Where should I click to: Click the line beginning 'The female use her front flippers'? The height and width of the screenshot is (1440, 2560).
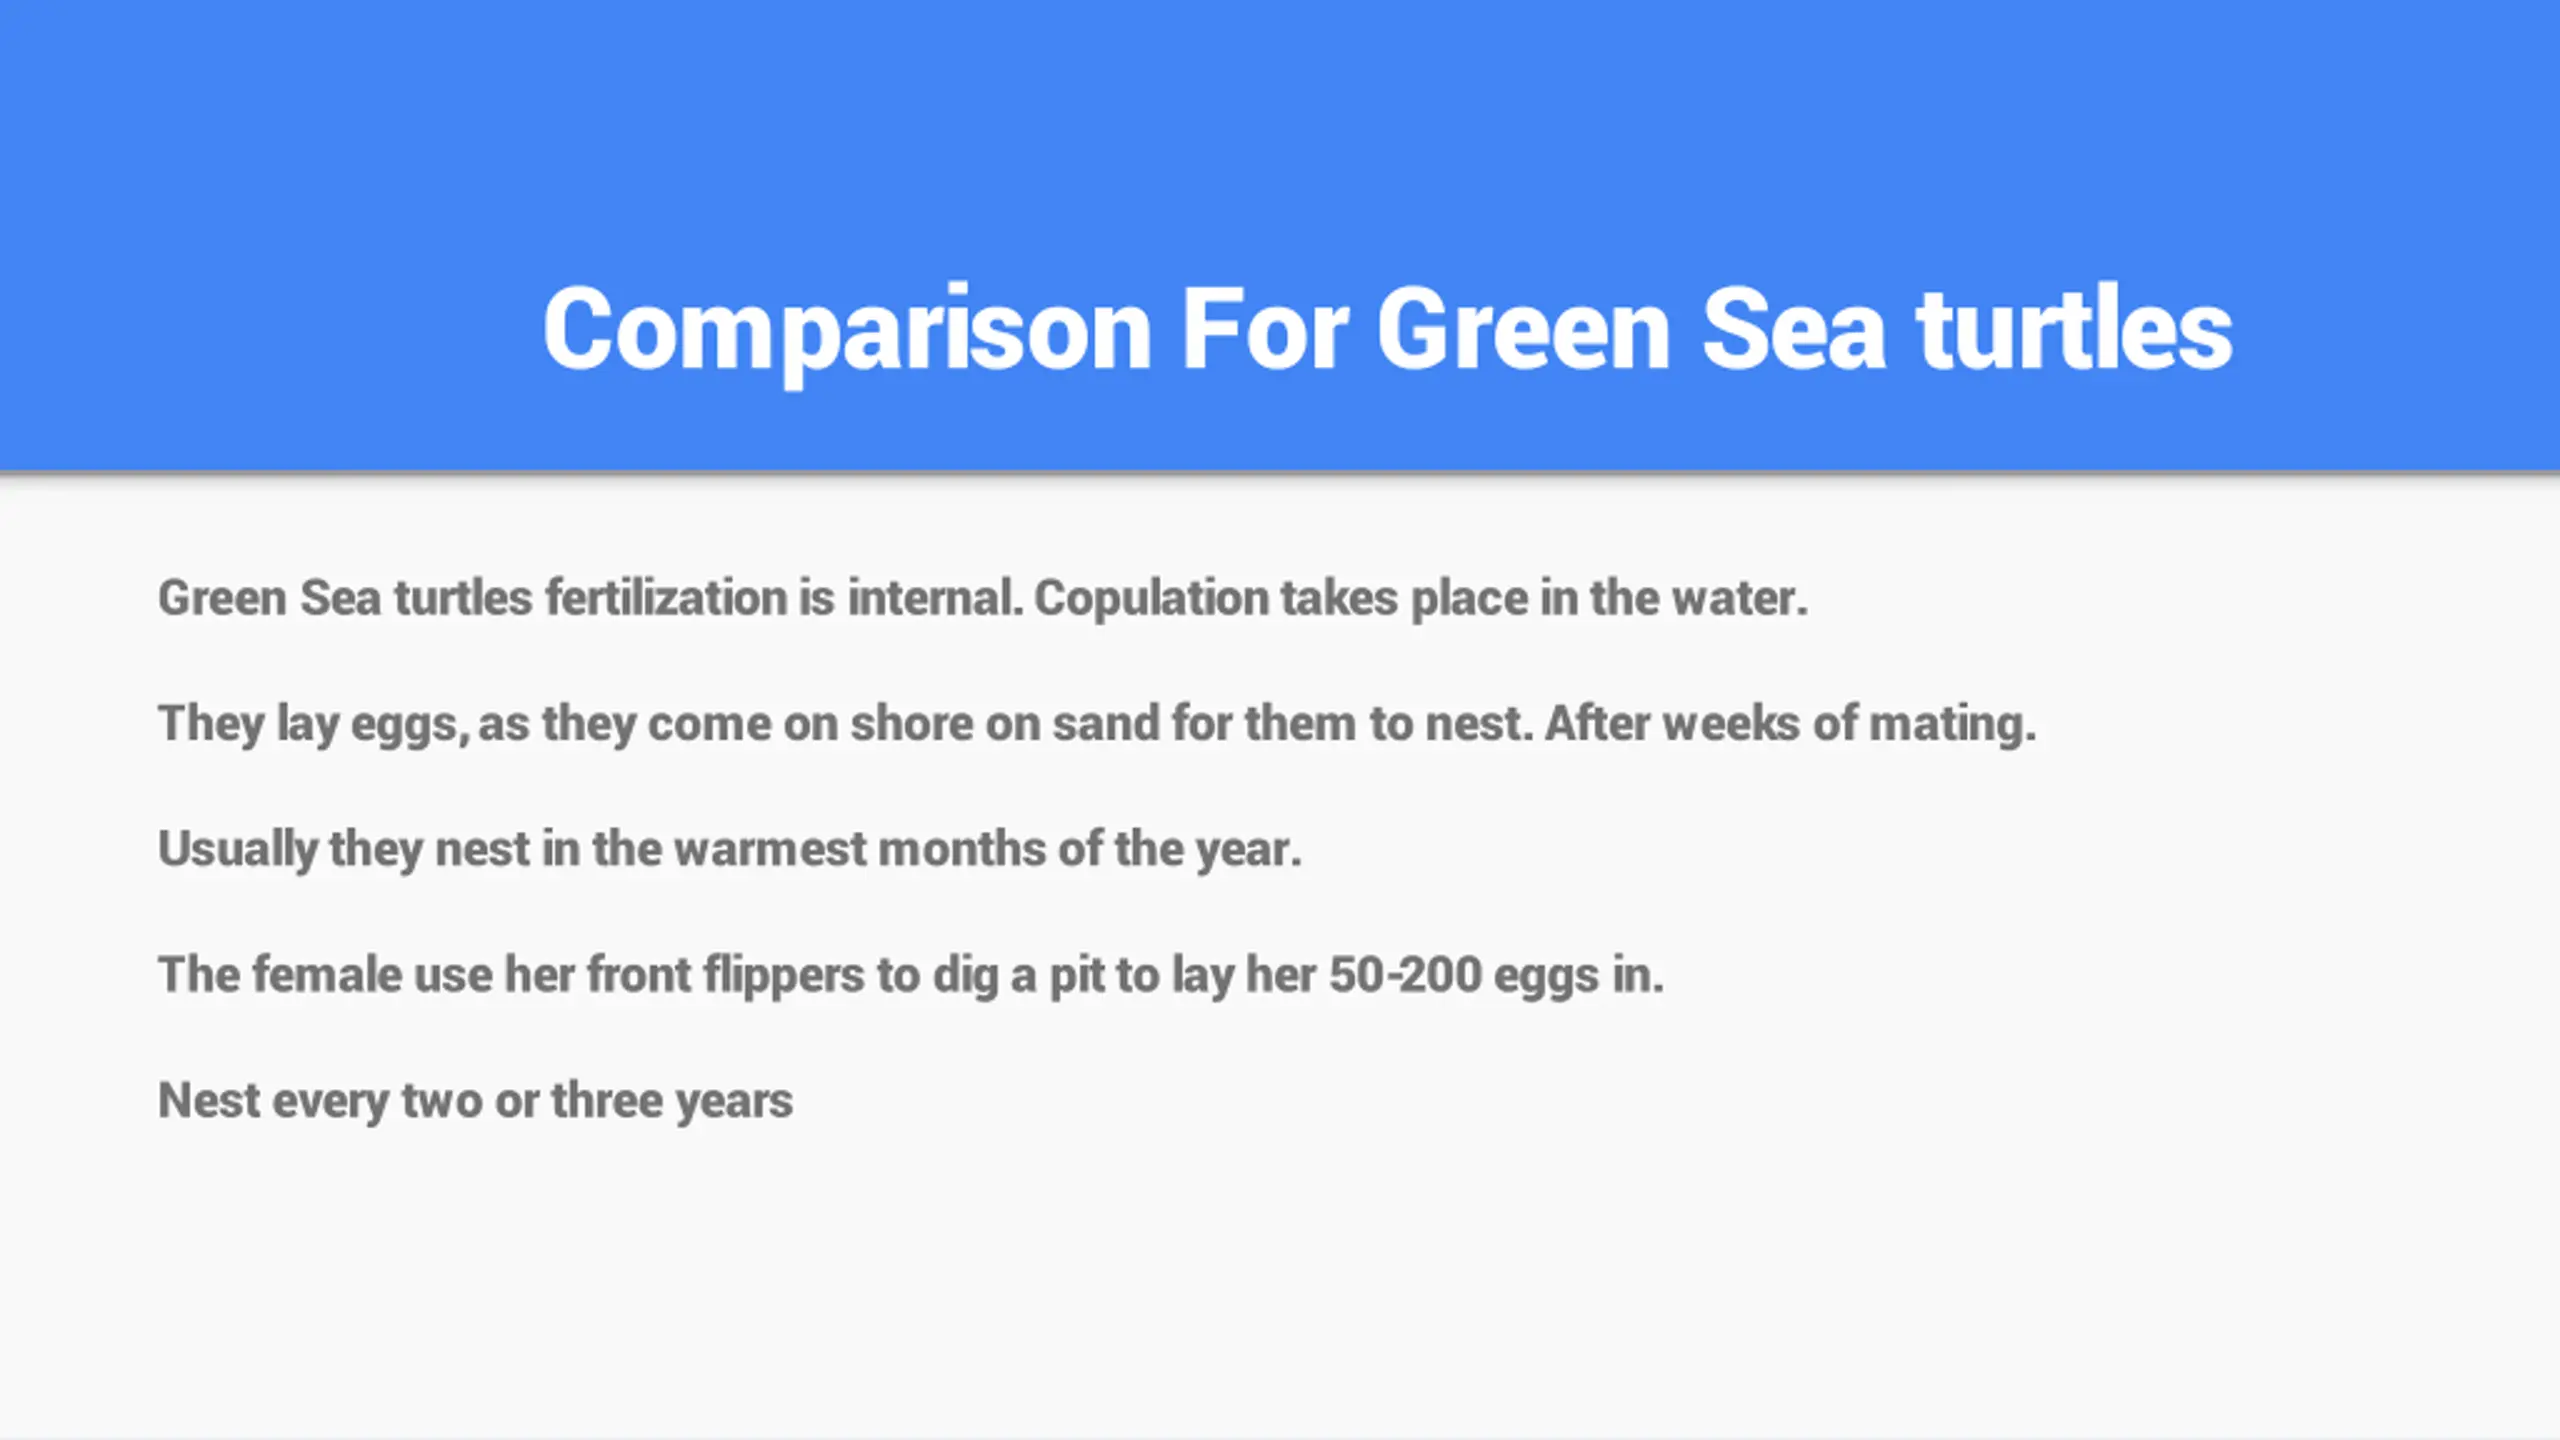pyautogui.click(x=911, y=975)
